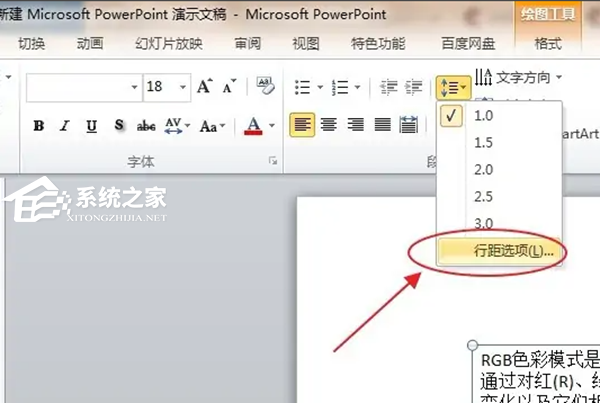Click the bullets list icon
Image resolution: width=600 pixels, height=403 pixels.
tap(302, 87)
